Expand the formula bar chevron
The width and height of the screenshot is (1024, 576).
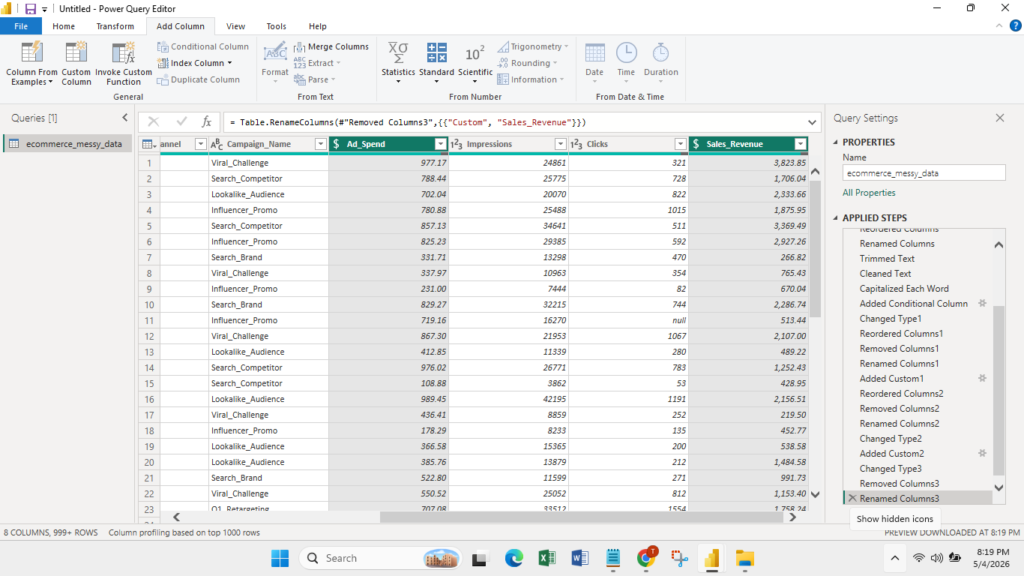click(812, 122)
